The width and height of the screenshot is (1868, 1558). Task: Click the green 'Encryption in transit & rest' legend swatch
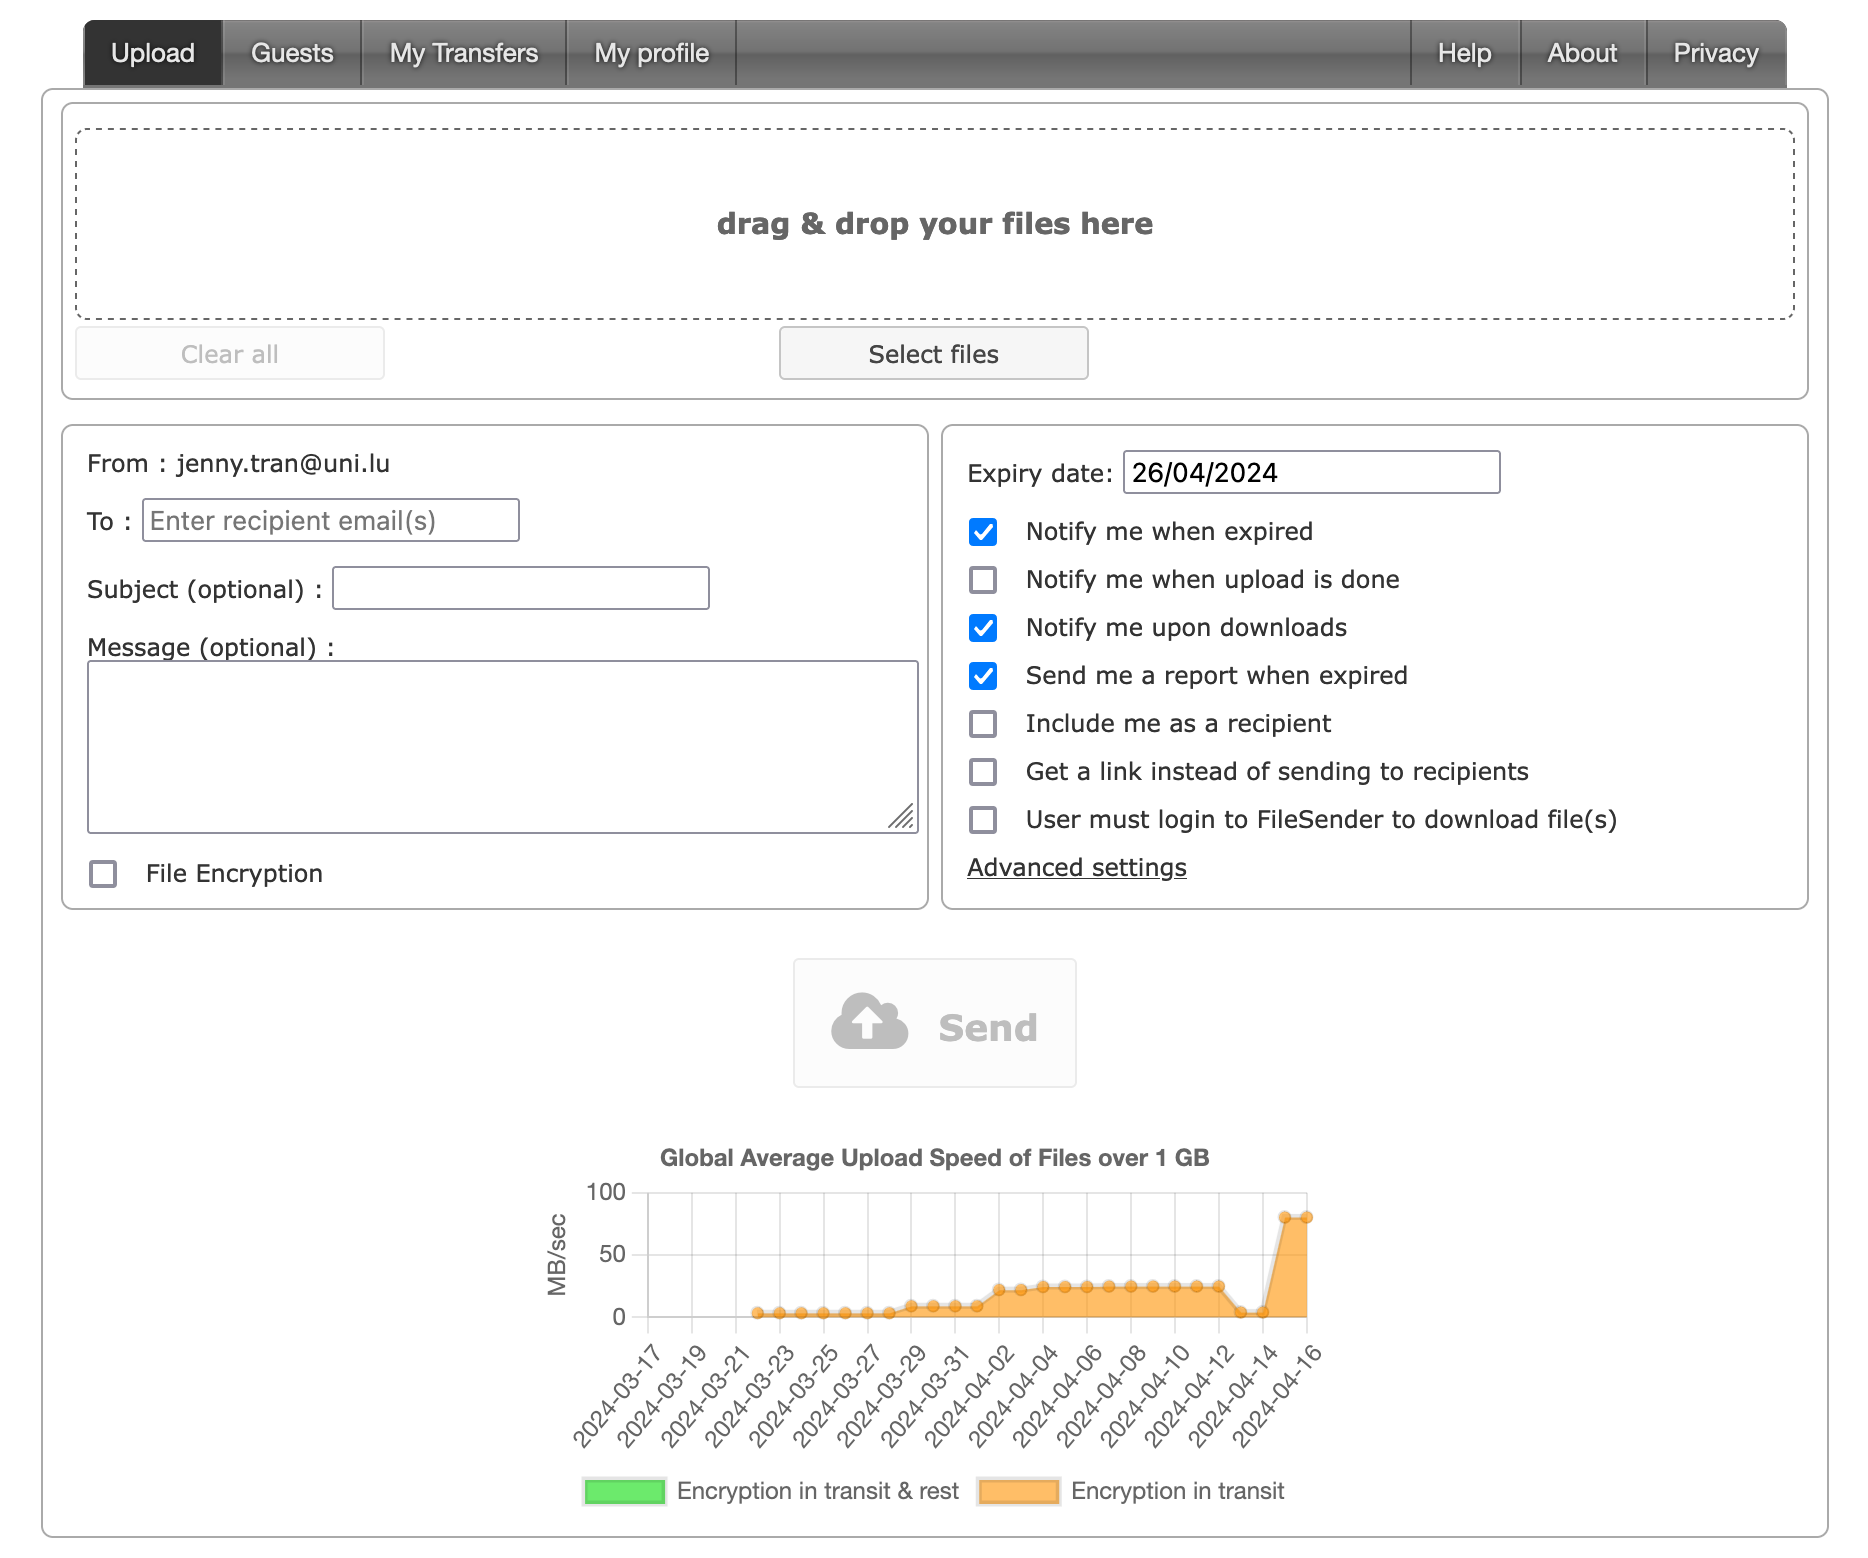tap(624, 1491)
